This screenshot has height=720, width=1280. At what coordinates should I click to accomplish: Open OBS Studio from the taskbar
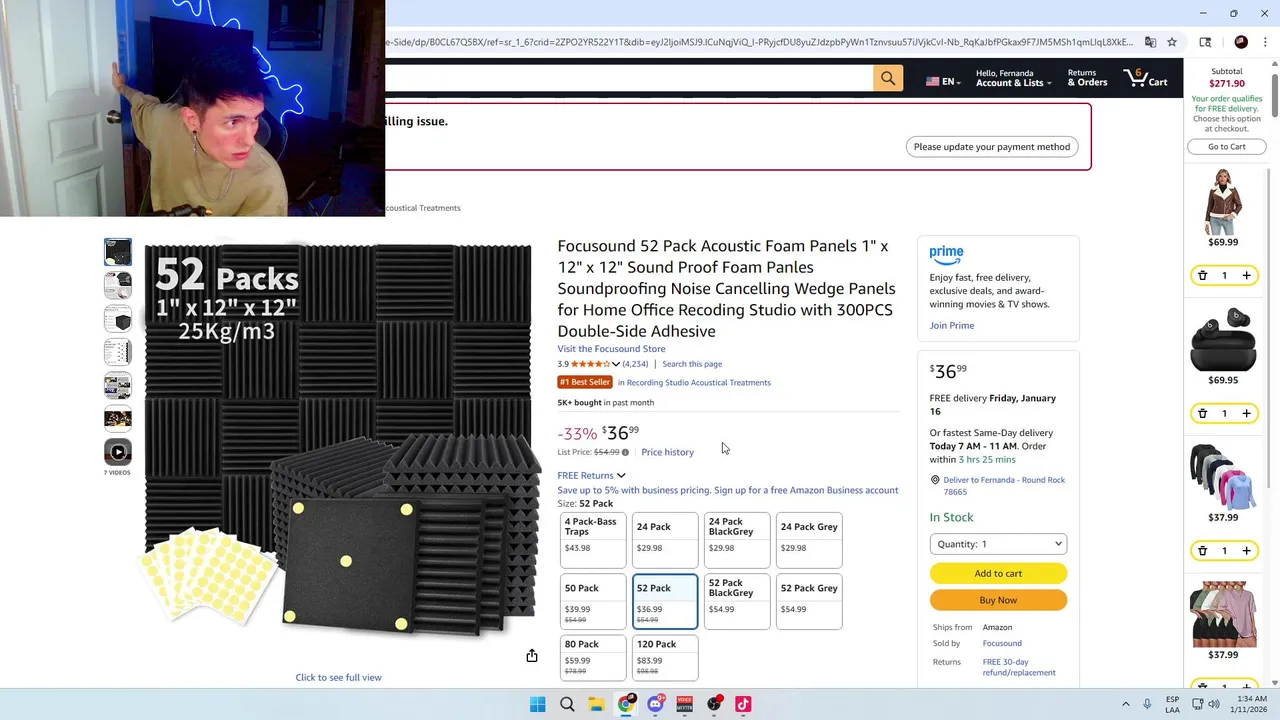tap(714, 704)
